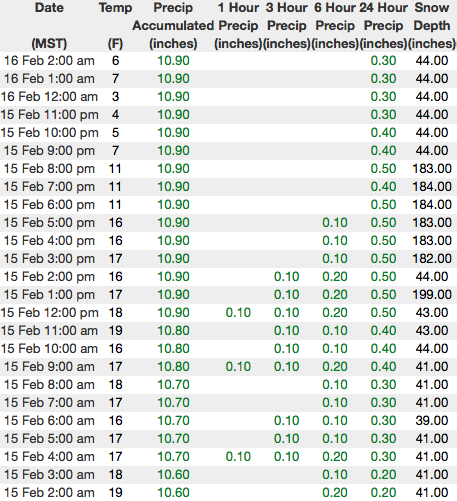
Task: Click the Precip Accumulated column header
Action: click(173, 26)
